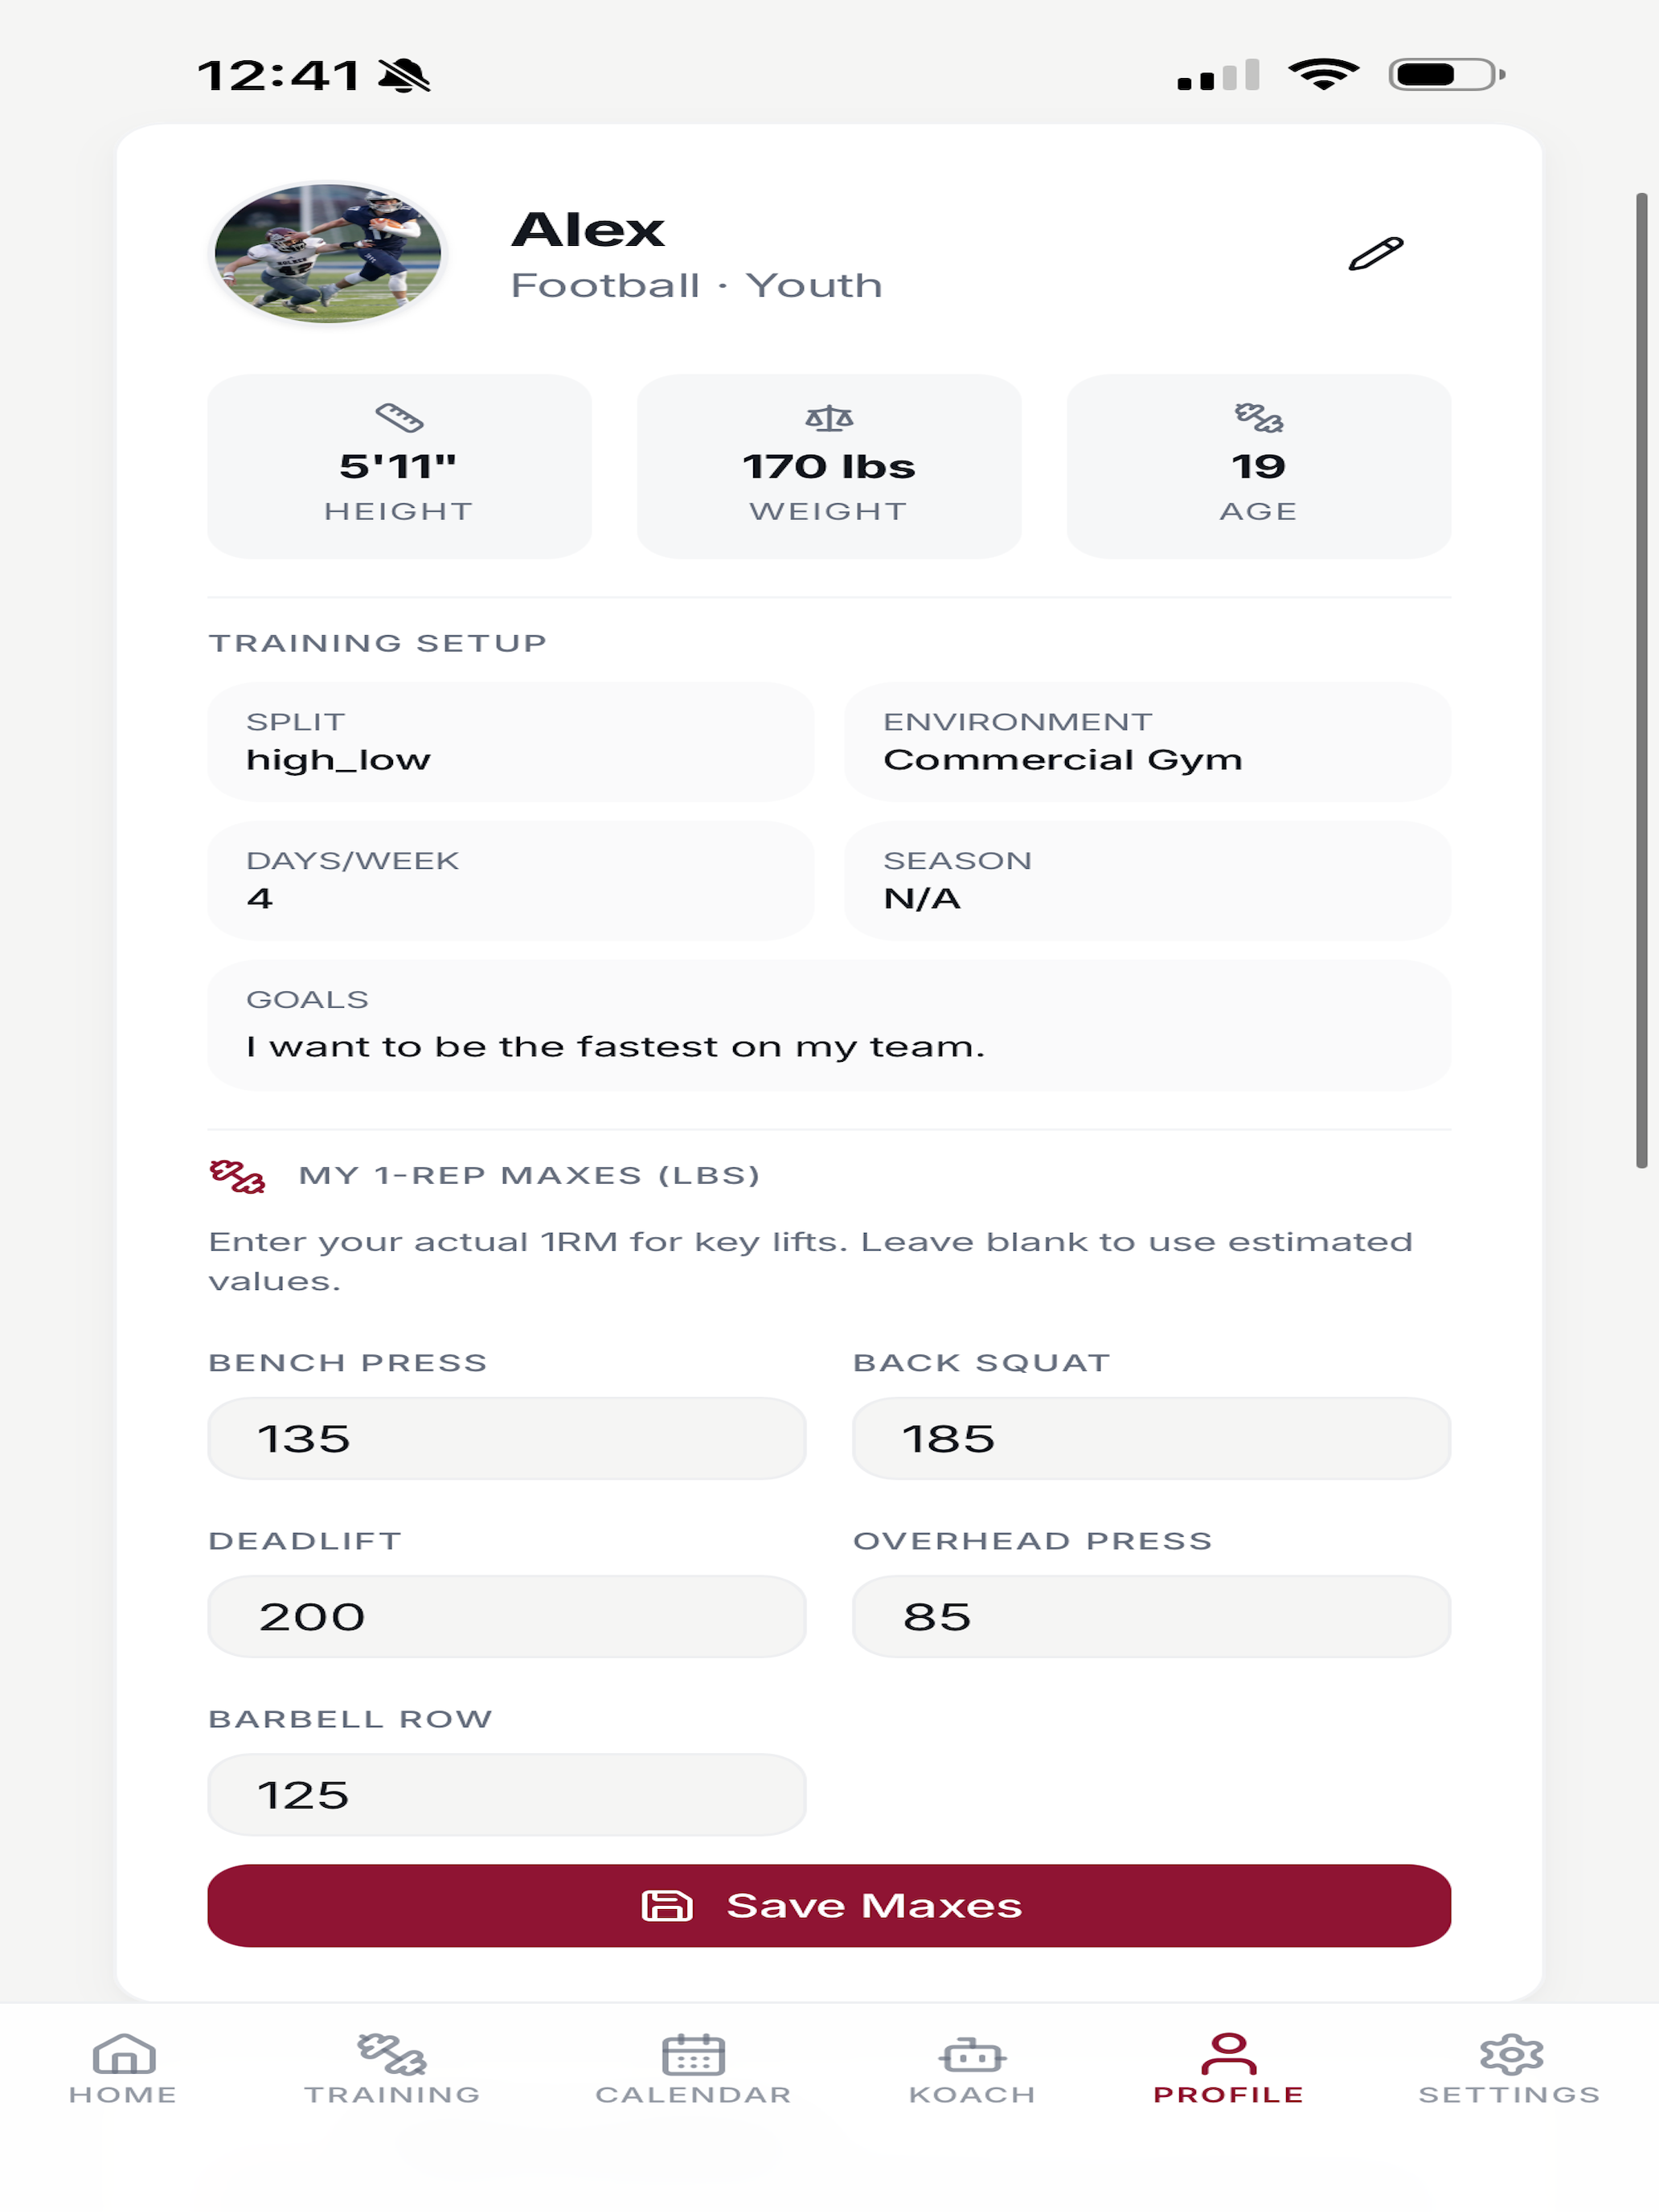This screenshot has height=2212, width=1659.
Task: Tap Alex's profile photo thumbnail
Action: pyautogui.click(x=327, y=253)
